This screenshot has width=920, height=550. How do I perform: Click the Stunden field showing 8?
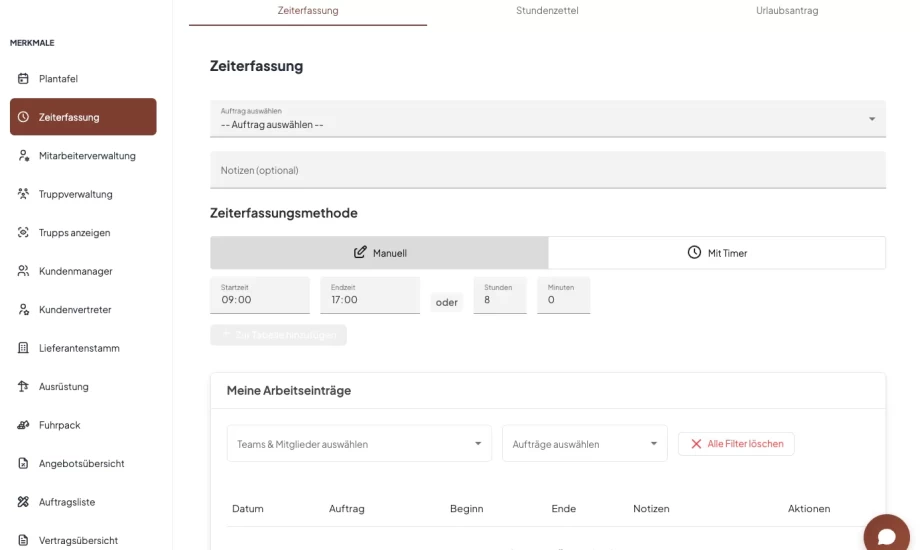click(500, 295)
